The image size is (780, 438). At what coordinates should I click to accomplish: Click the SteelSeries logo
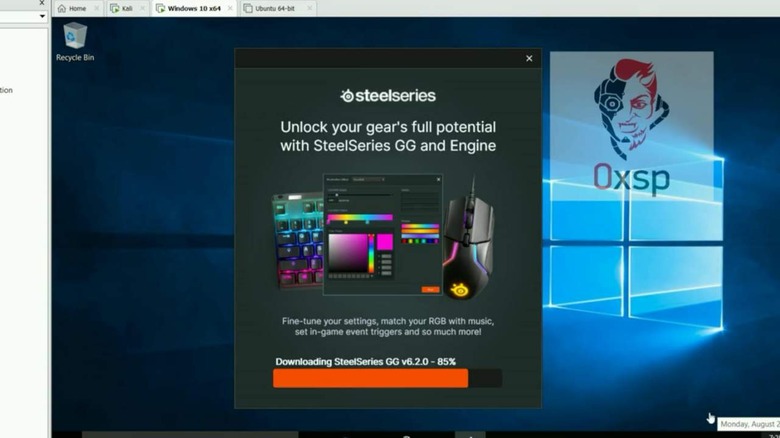[388, 96]
